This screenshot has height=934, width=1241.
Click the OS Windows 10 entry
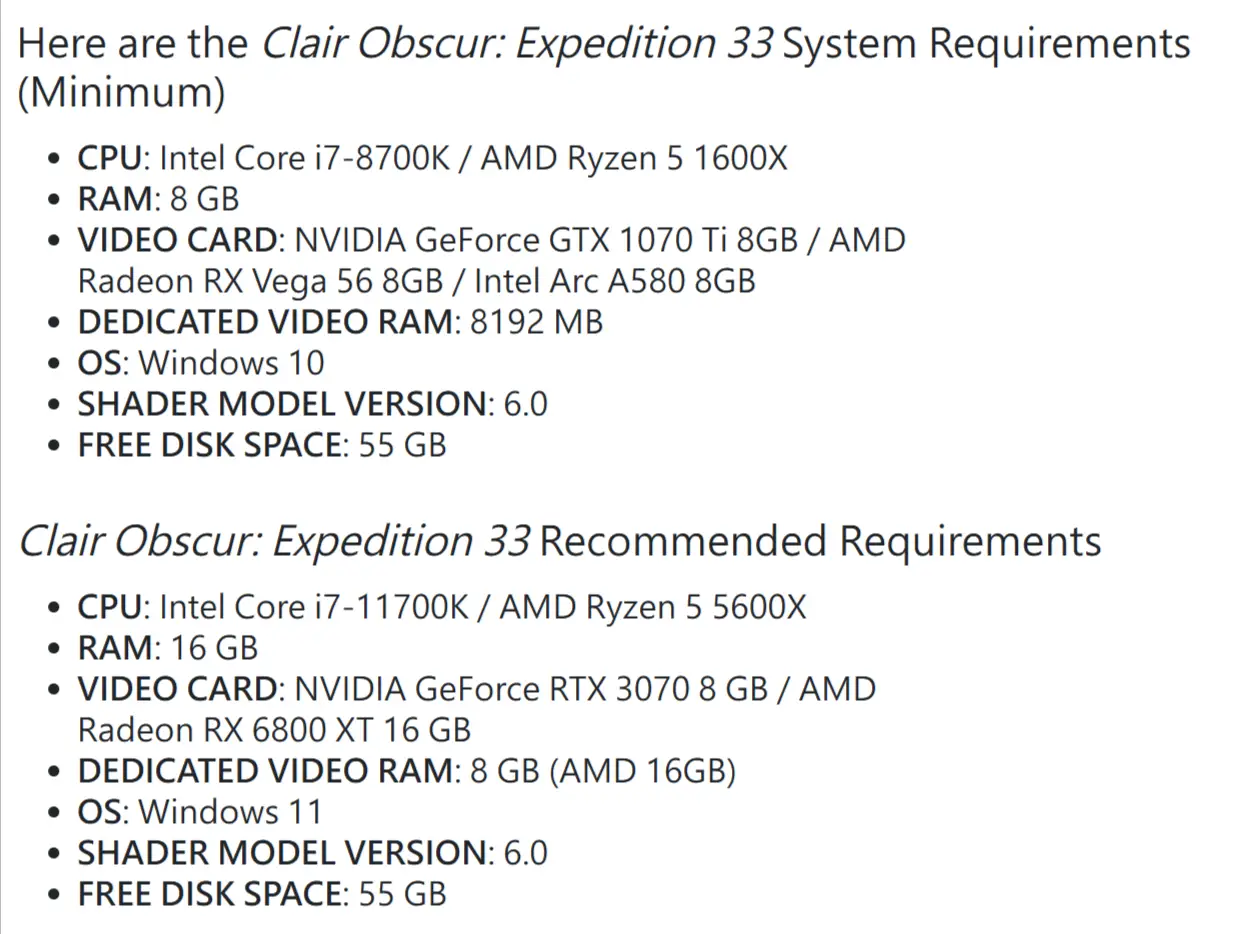[x=200, y=363]
